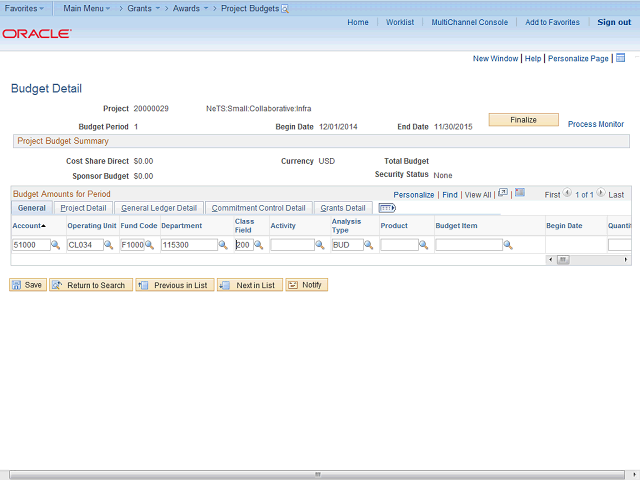Click the Department lookup magnifier icon
Viewport: 640px width, 480px height.
[x=223, y=245]
